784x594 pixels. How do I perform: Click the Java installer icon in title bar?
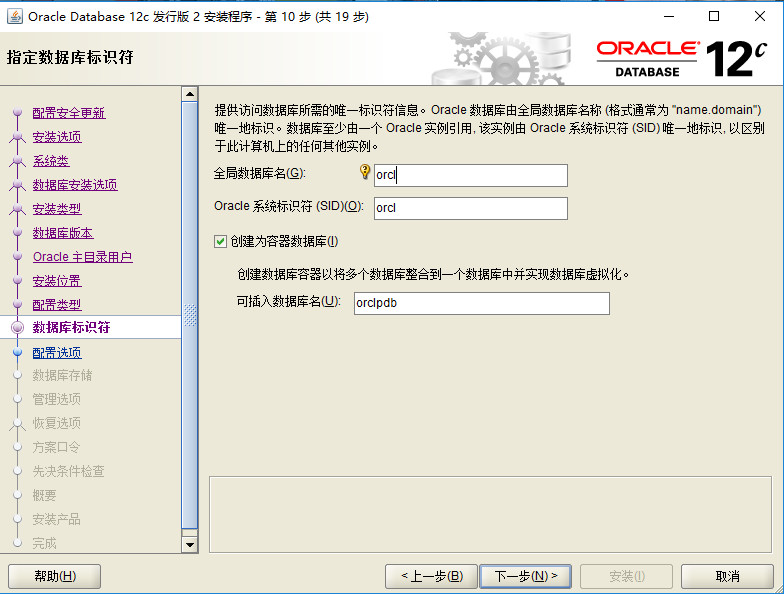click(14, 16)
